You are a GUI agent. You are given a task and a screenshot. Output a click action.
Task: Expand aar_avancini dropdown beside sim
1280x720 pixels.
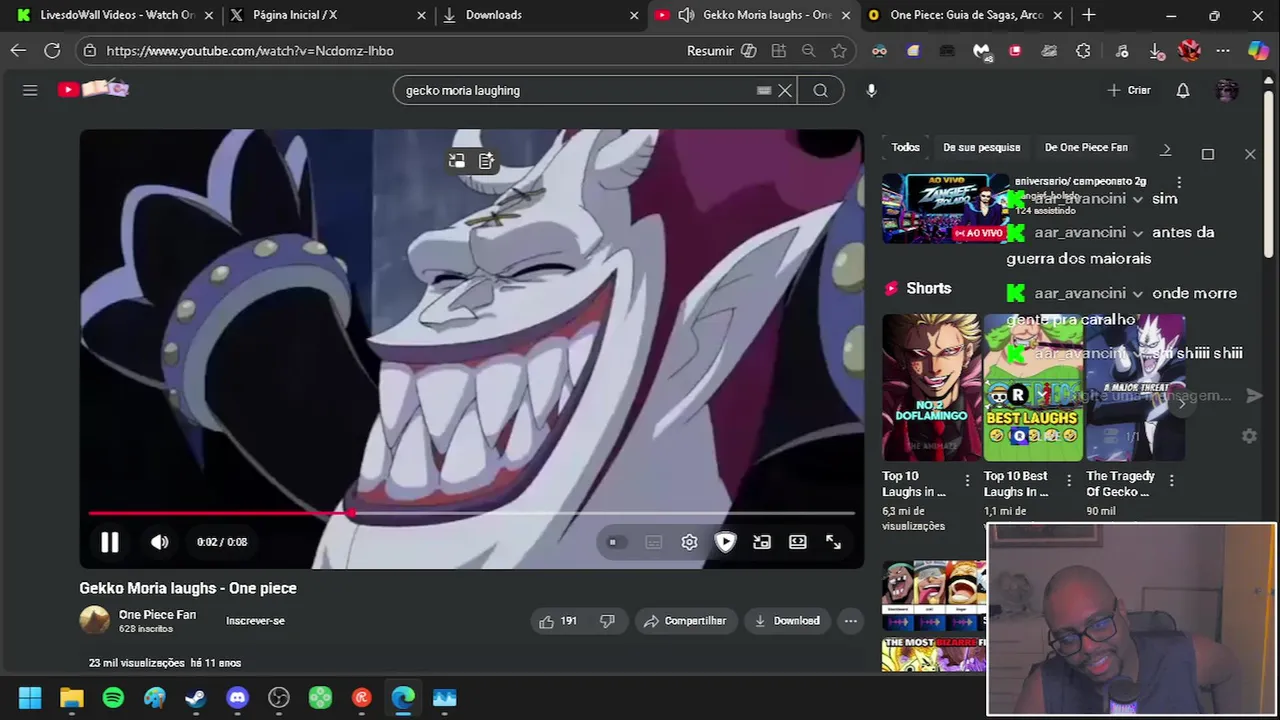pos(1138,200)
